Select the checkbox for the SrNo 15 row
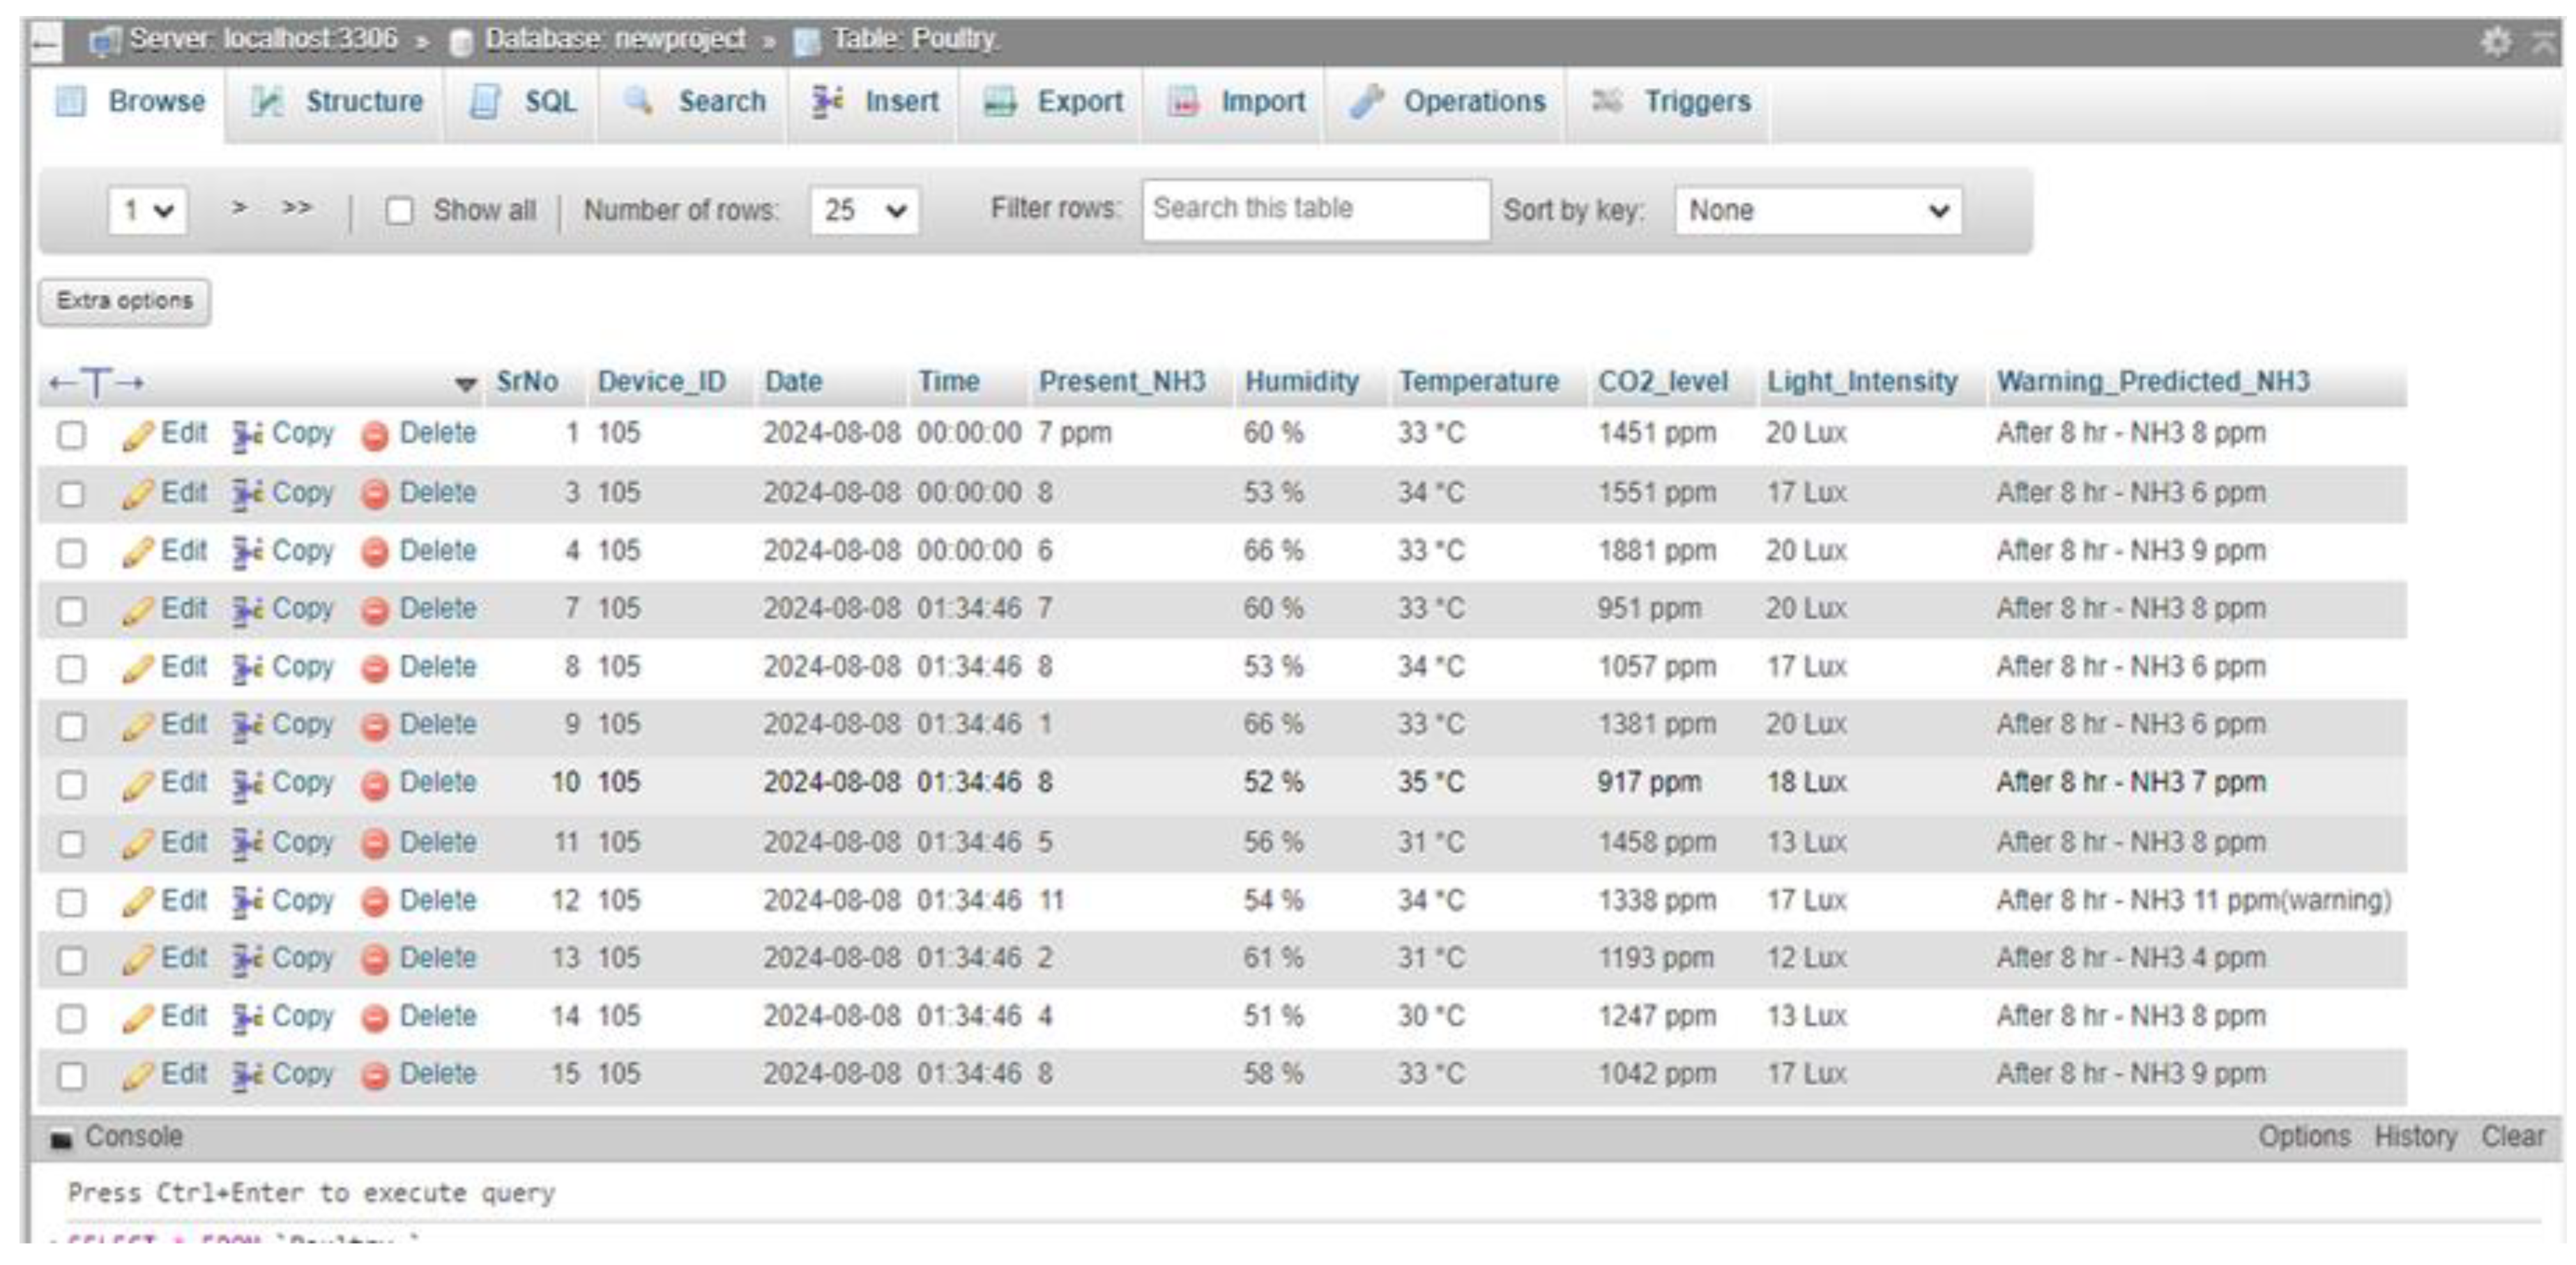This screenshot has width=2576, height=1265. pos(71,1077)
